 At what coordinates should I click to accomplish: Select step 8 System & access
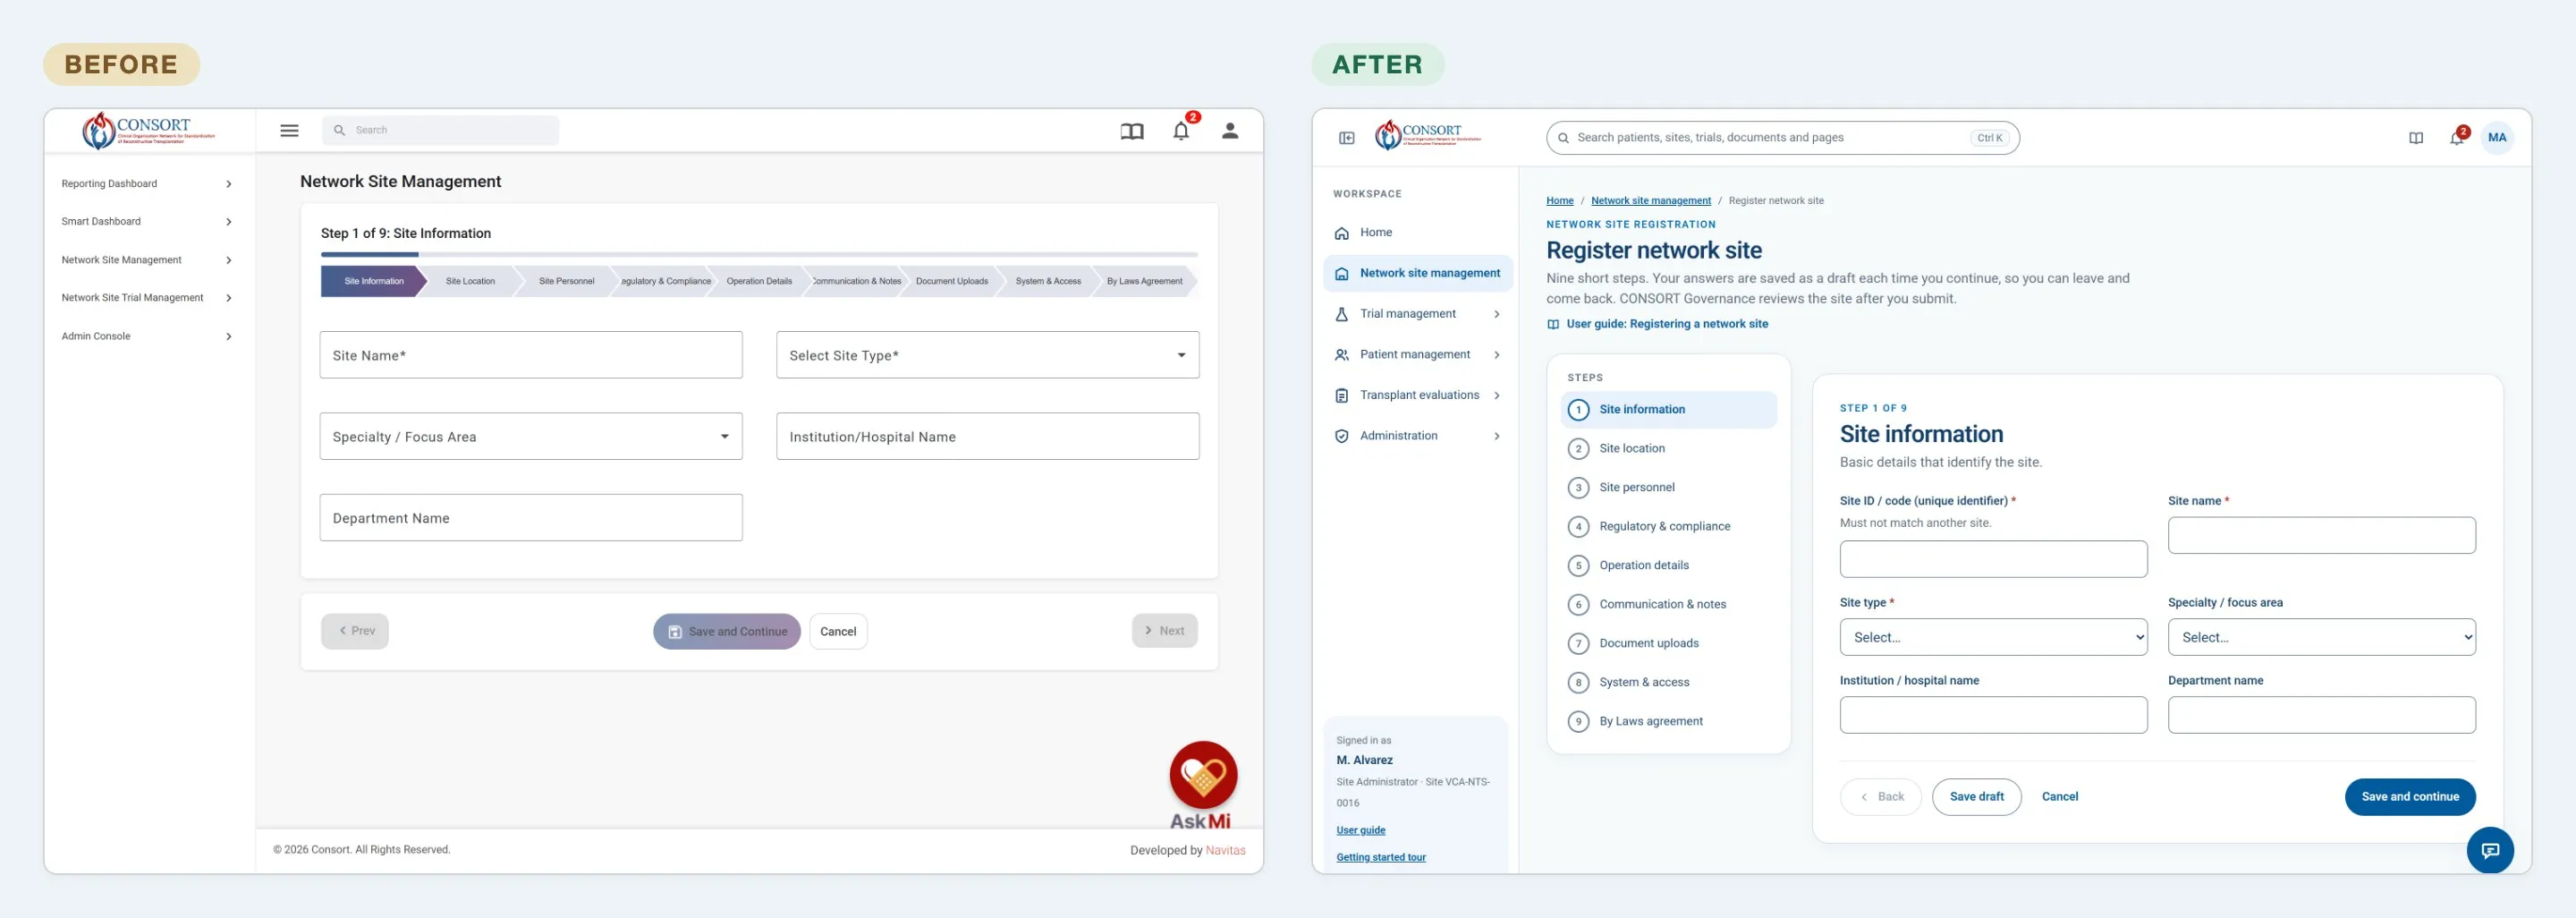point(1668,682)
